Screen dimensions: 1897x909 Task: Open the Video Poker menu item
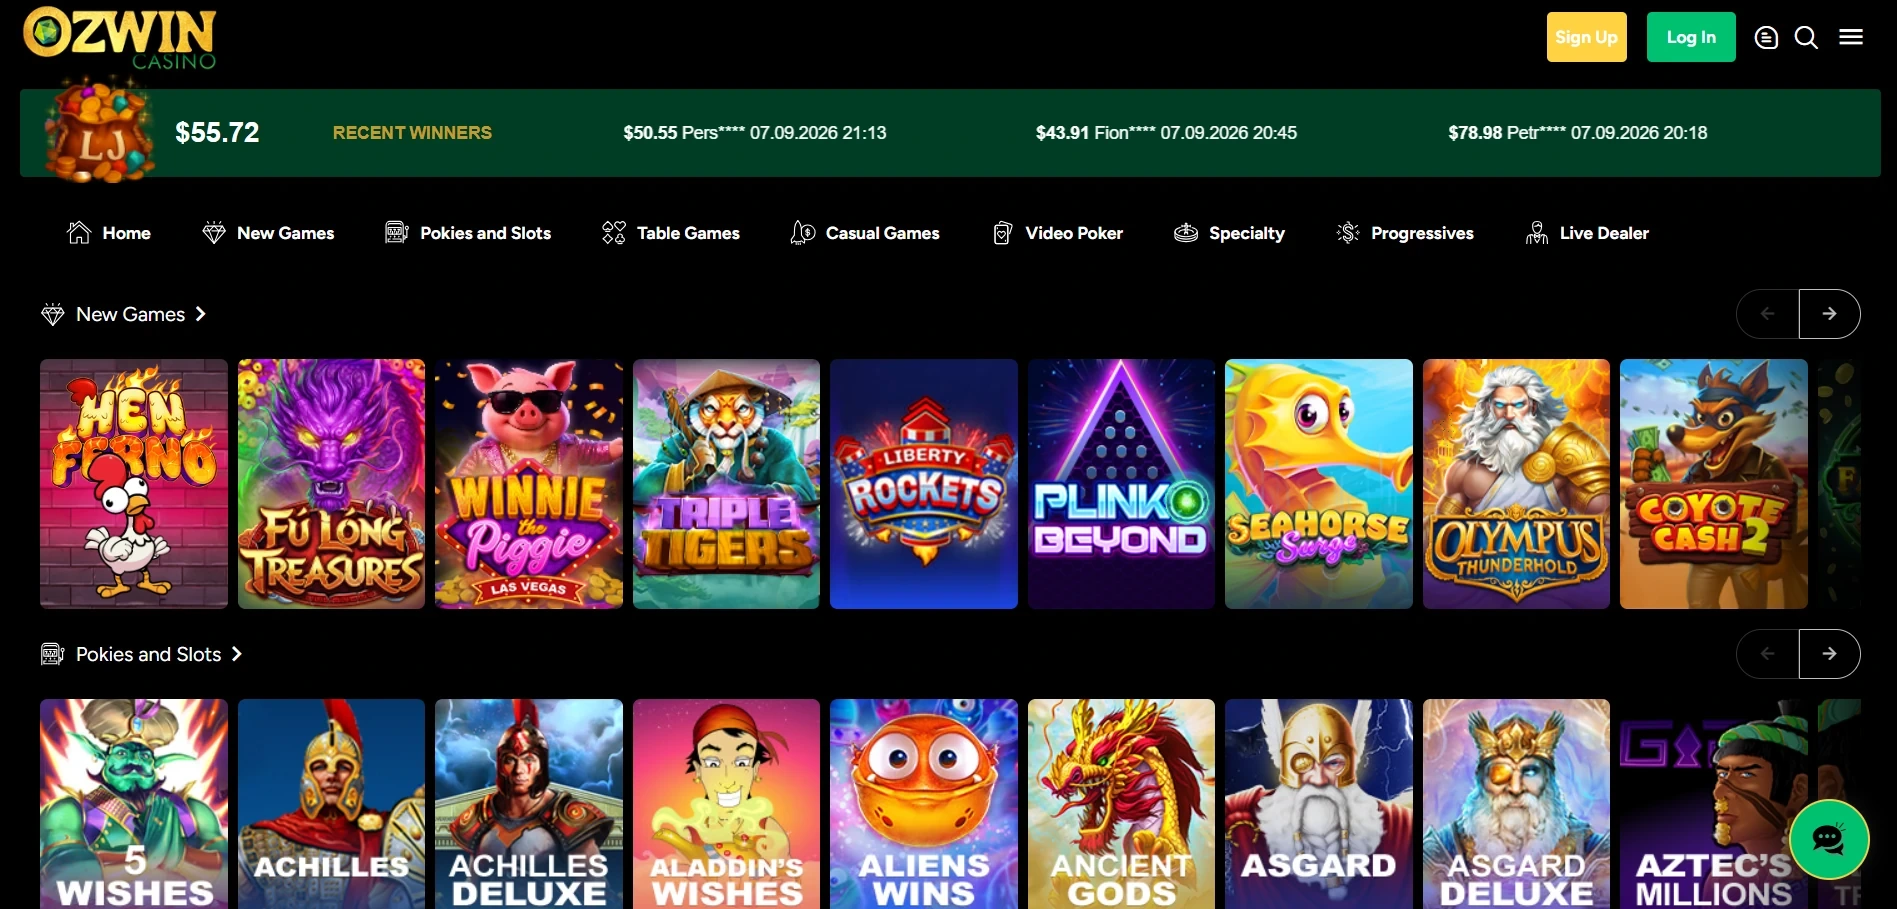(1057, 233)
